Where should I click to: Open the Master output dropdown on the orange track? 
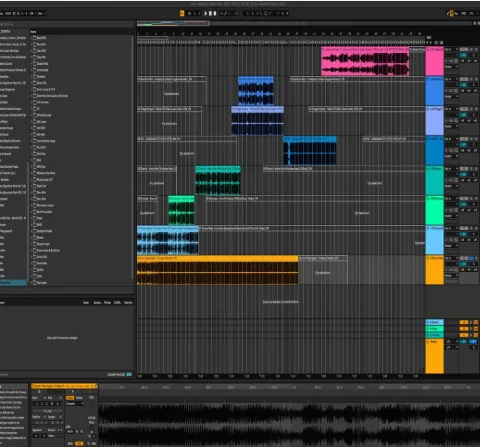tap(452, 275)
